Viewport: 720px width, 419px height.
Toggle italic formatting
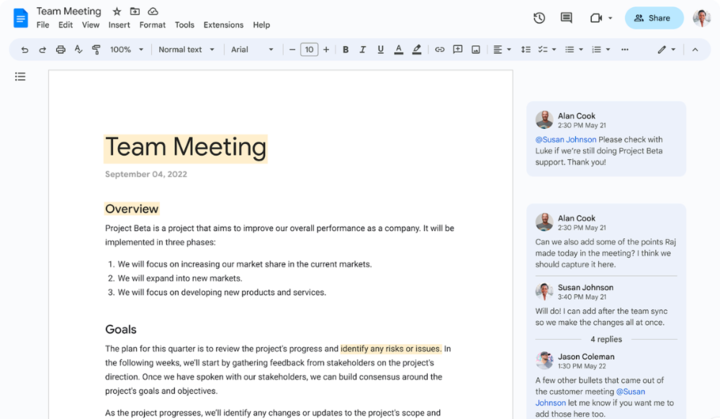pyautogui.click(x=362, y=49)
